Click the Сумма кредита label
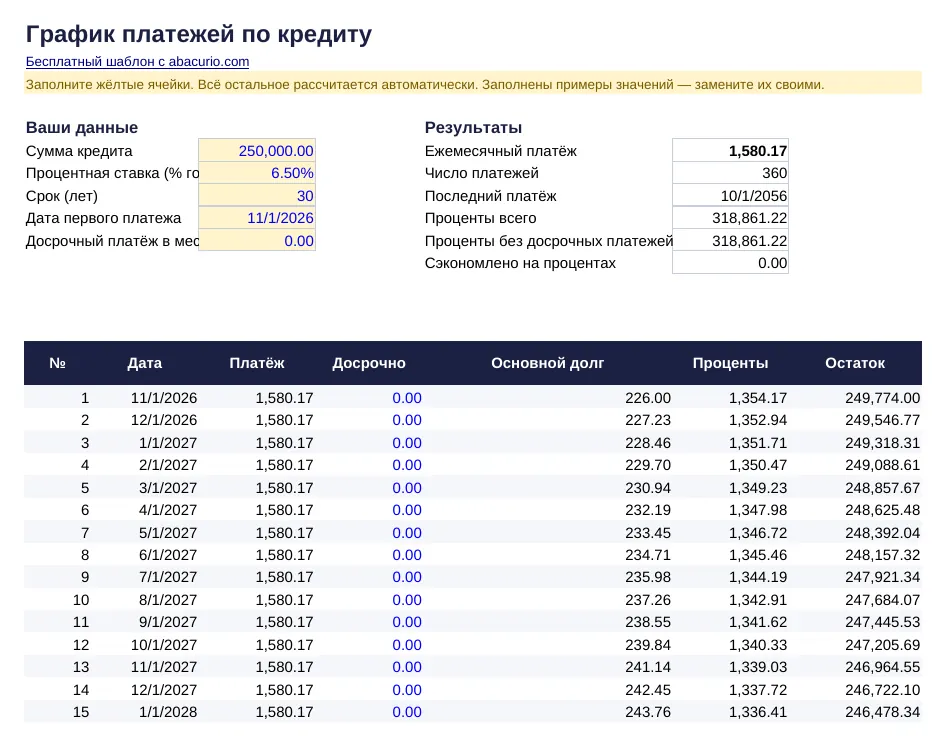 [x=79, y=151]
